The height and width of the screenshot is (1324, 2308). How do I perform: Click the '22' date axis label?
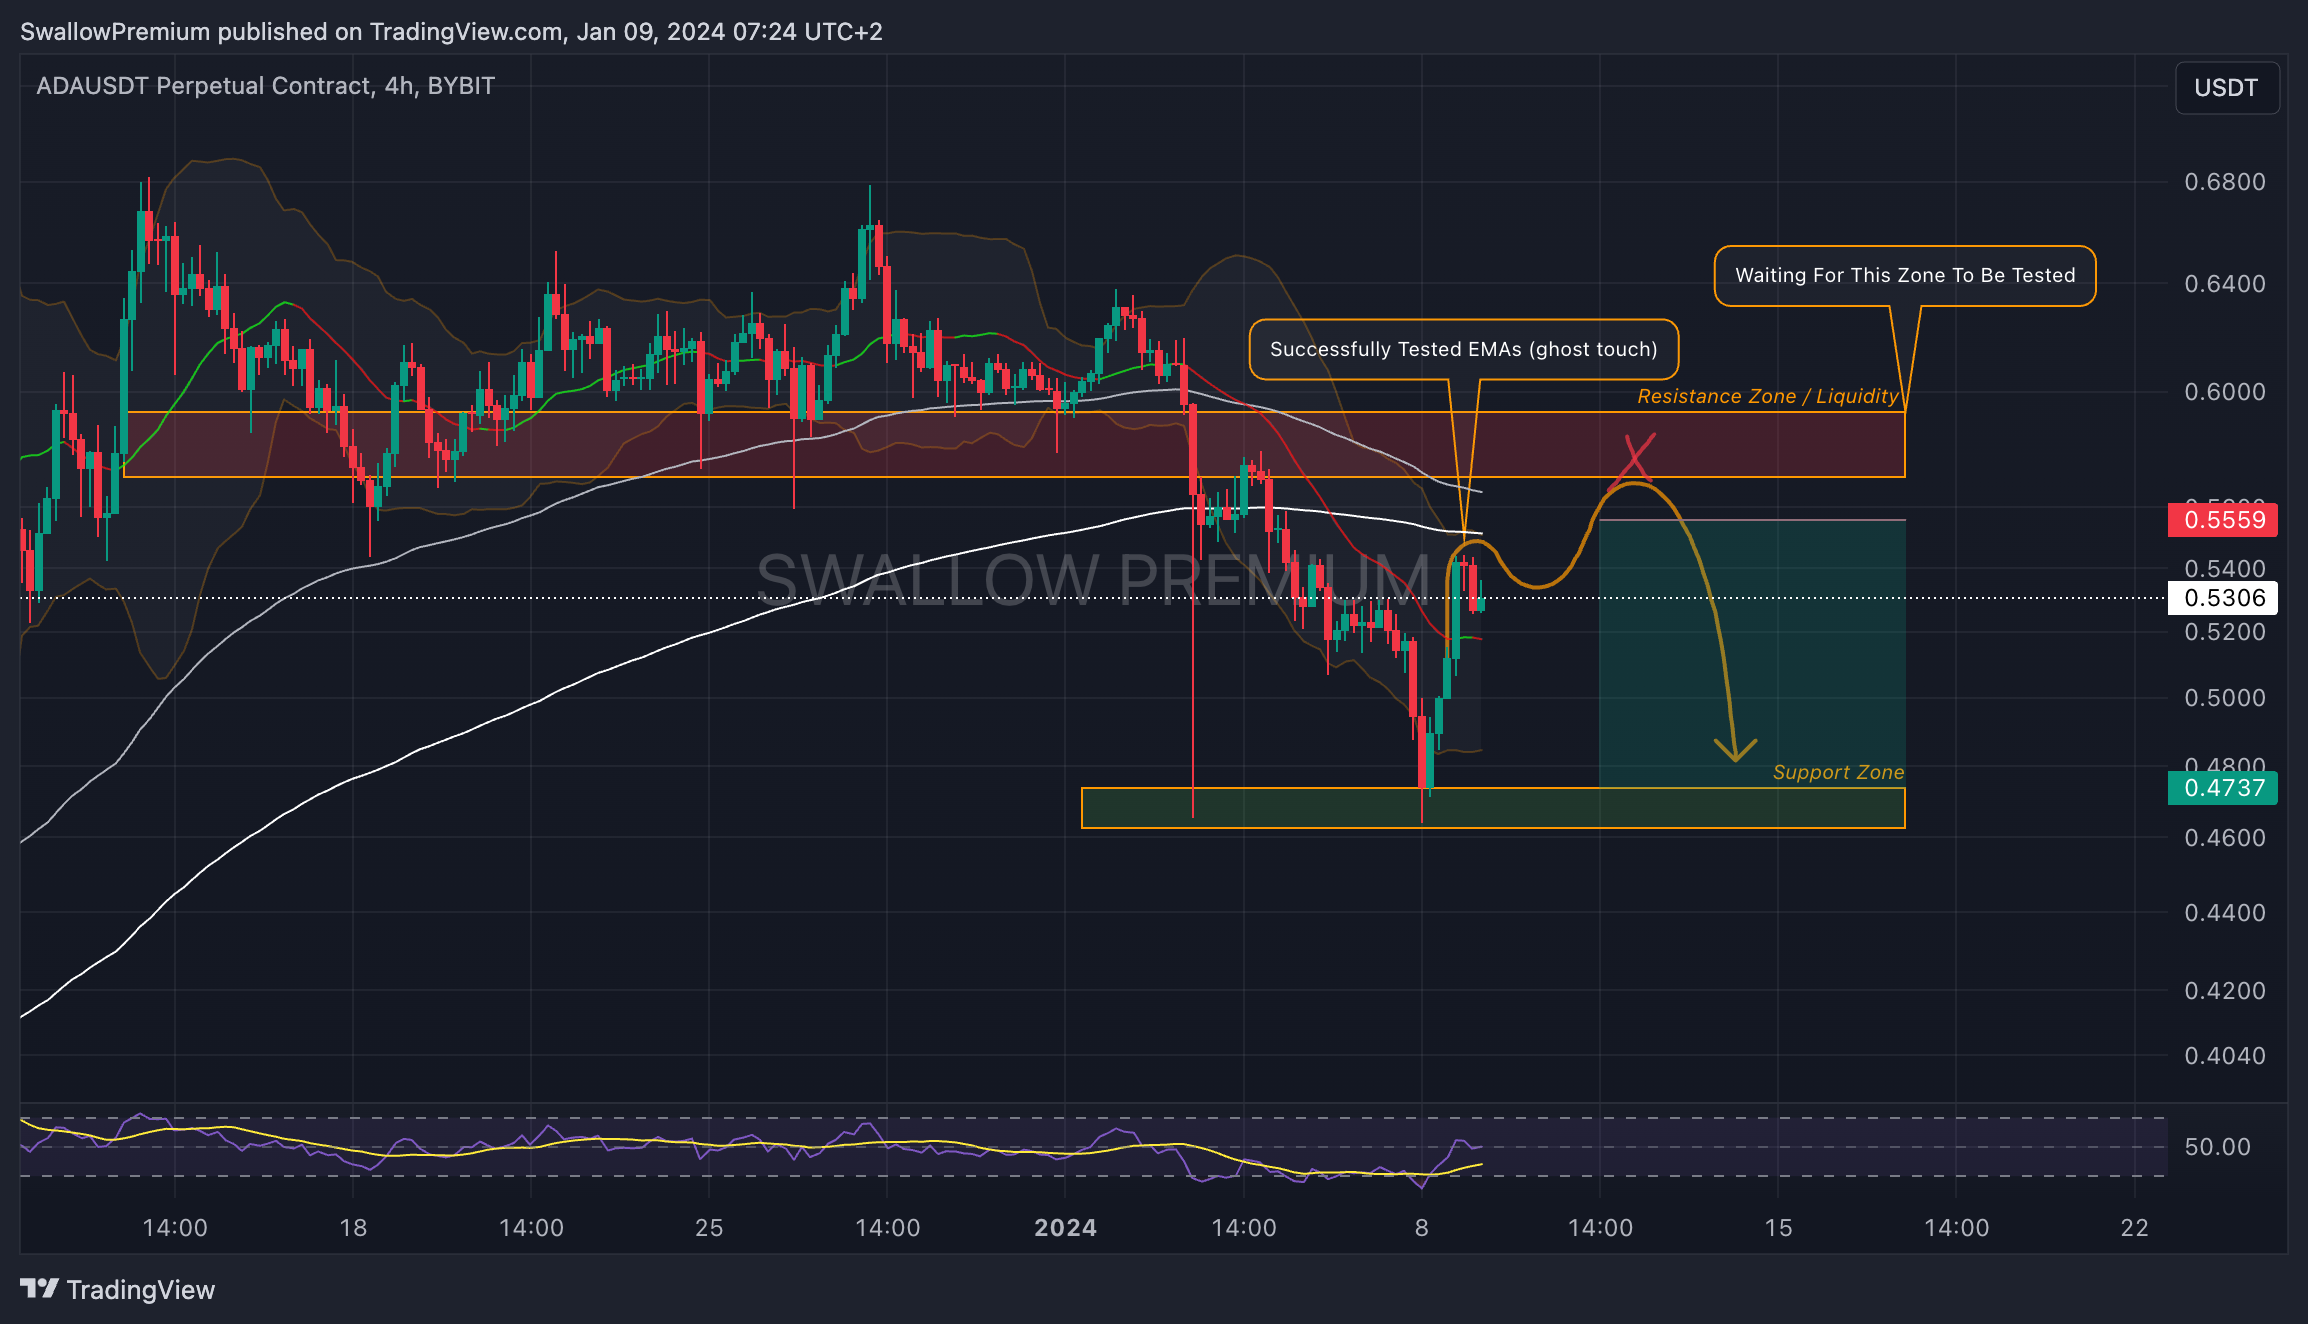tap(2134, 1228)
